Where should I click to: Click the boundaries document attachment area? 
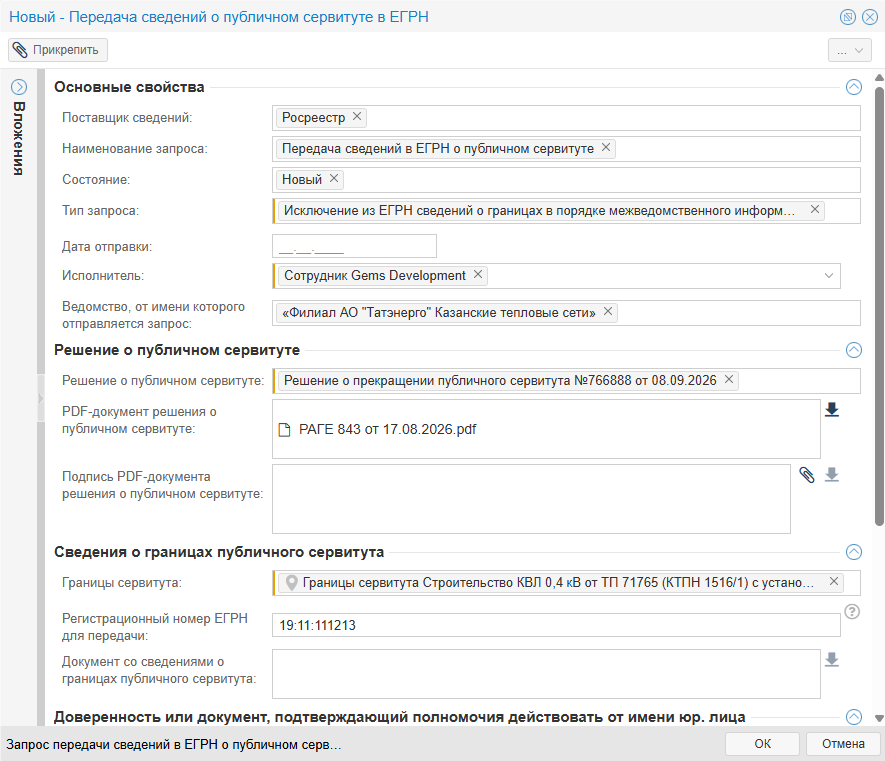pos(546,674)
